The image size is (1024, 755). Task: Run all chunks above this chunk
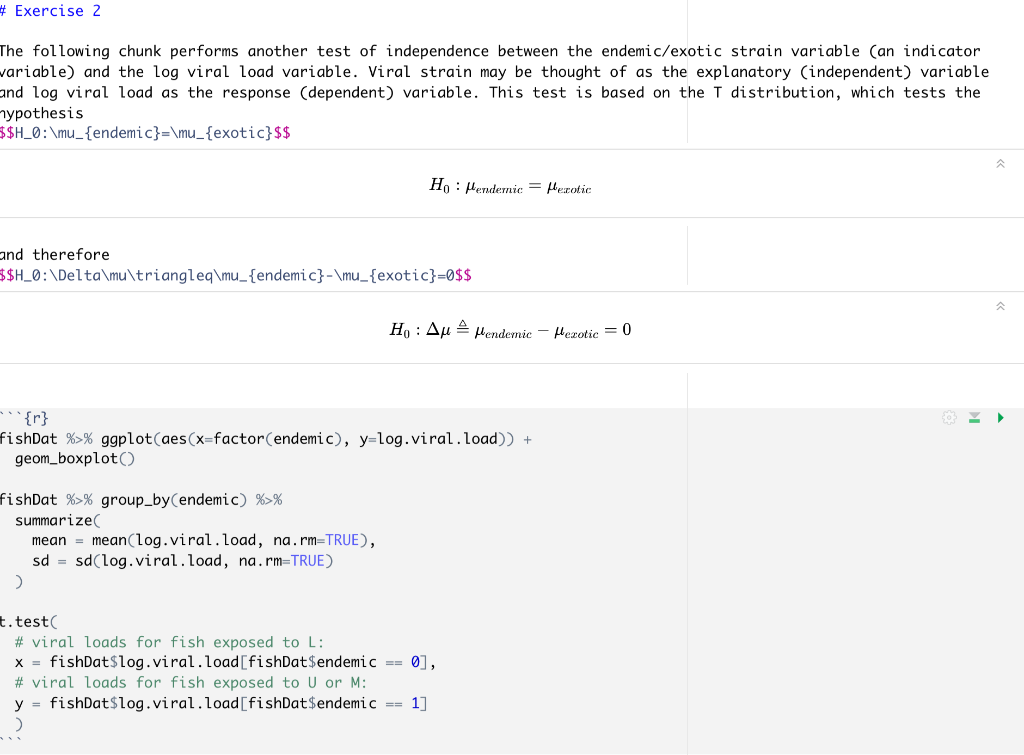tap(974, 418)
